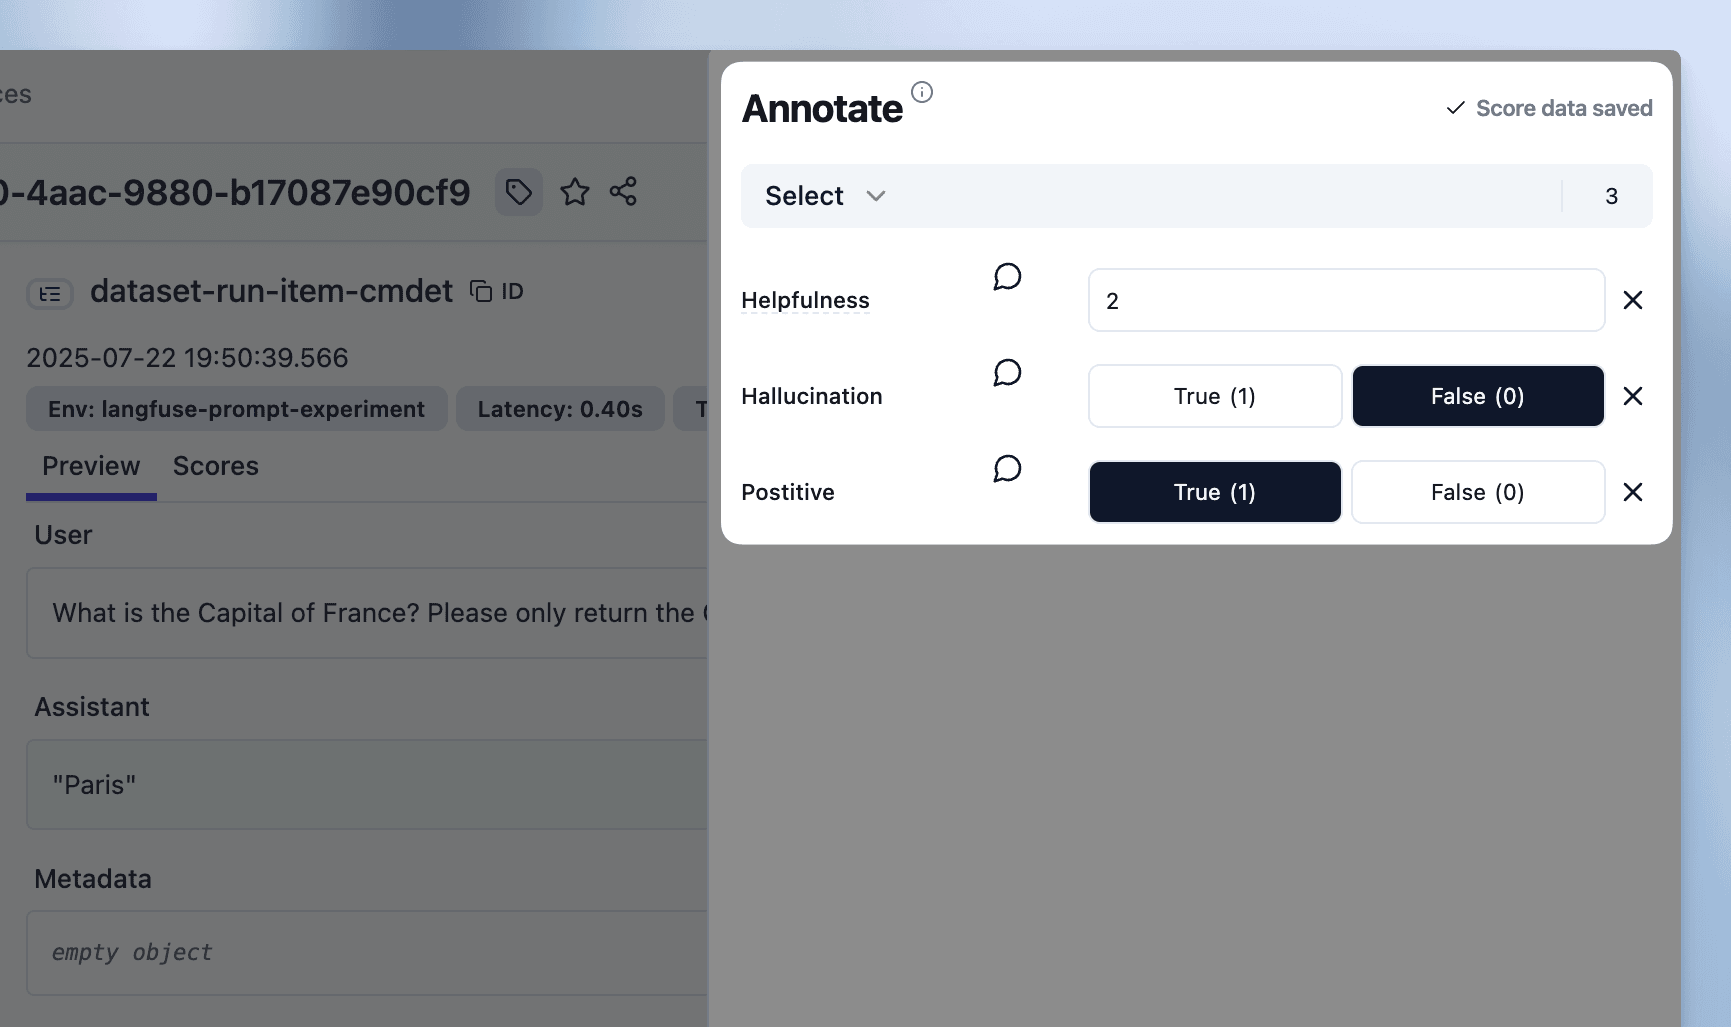Open the comment icon for Helpfulness score
Viewport: 1731px width, 1027px height.
(x=1007, y=277)
